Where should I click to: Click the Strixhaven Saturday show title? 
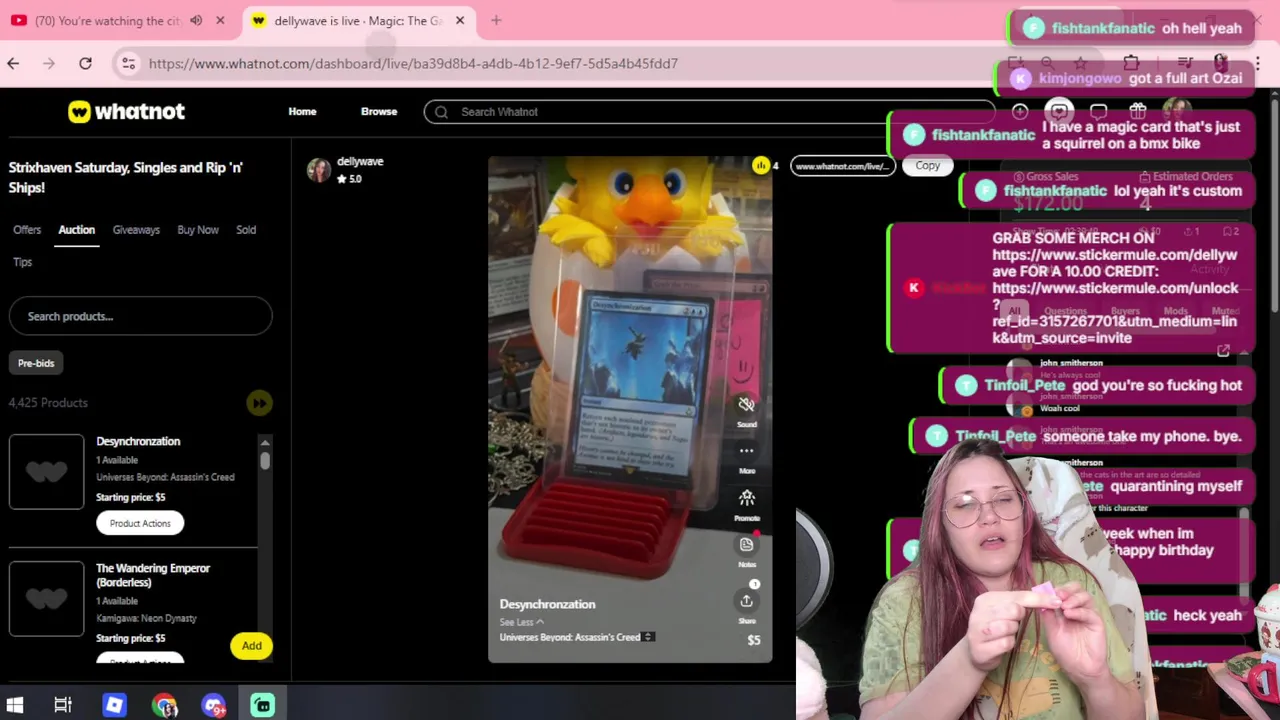click(x=126, y=177)
